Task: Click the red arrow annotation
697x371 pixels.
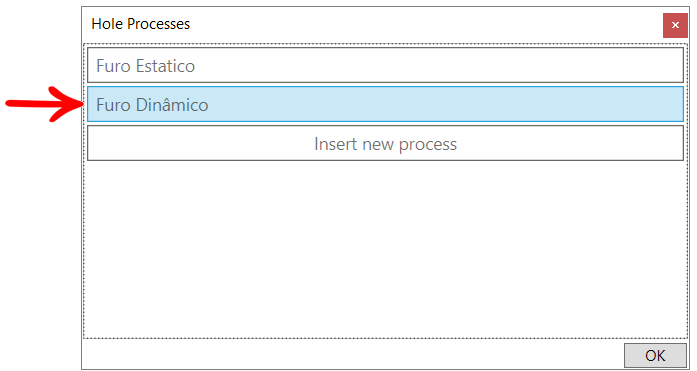Action: click(x=44, y=104)
